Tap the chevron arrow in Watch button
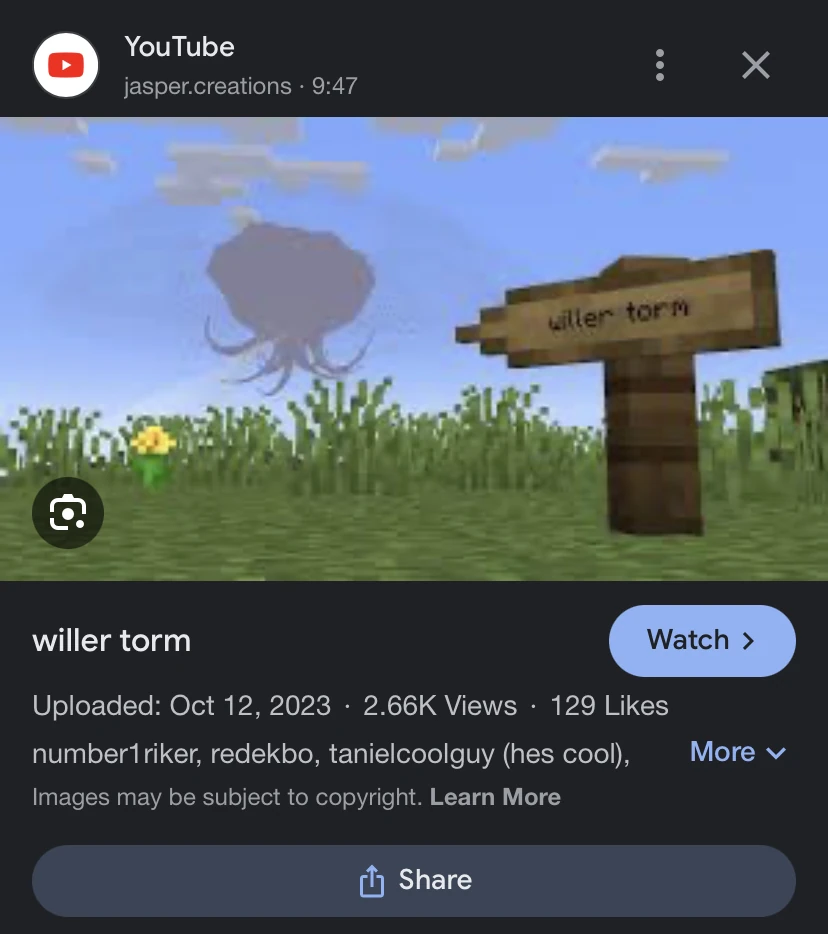This screenshot has height=934, width=828. click(x=749, y=641)
